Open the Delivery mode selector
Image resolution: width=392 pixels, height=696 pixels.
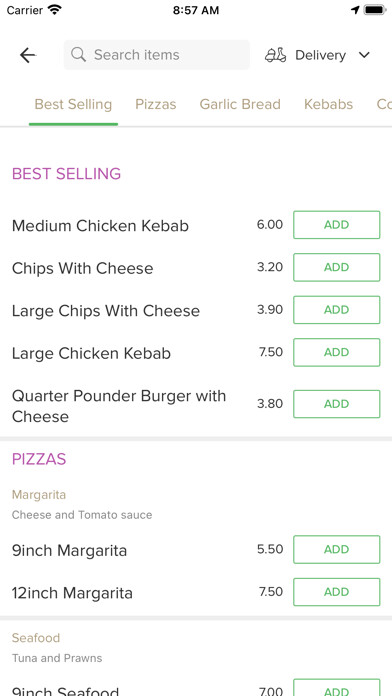pyautogui.click(x=318, y=55)
